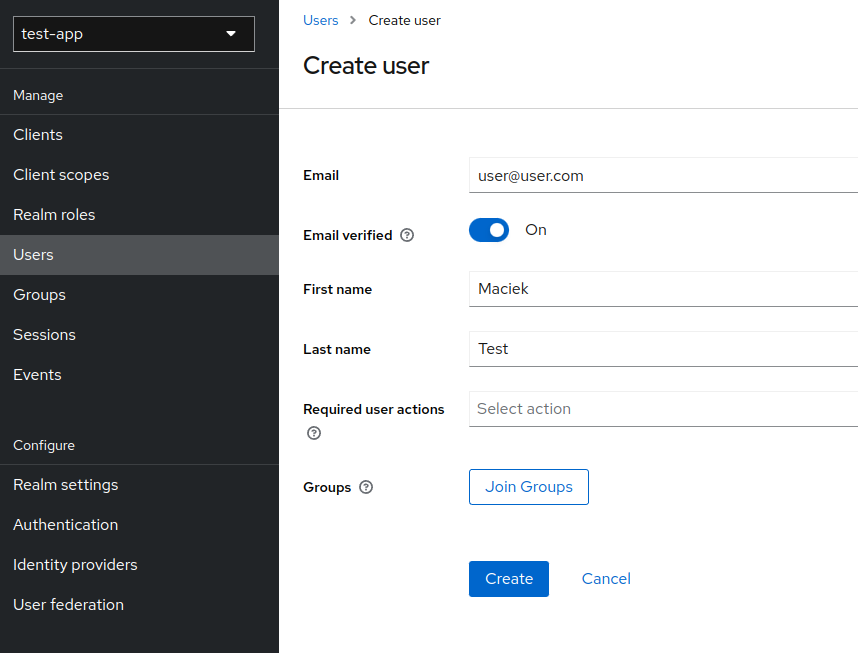This screenshot has width=858, height=653.
Task: Open the Select action dropdown
Action: pos(662,409)
